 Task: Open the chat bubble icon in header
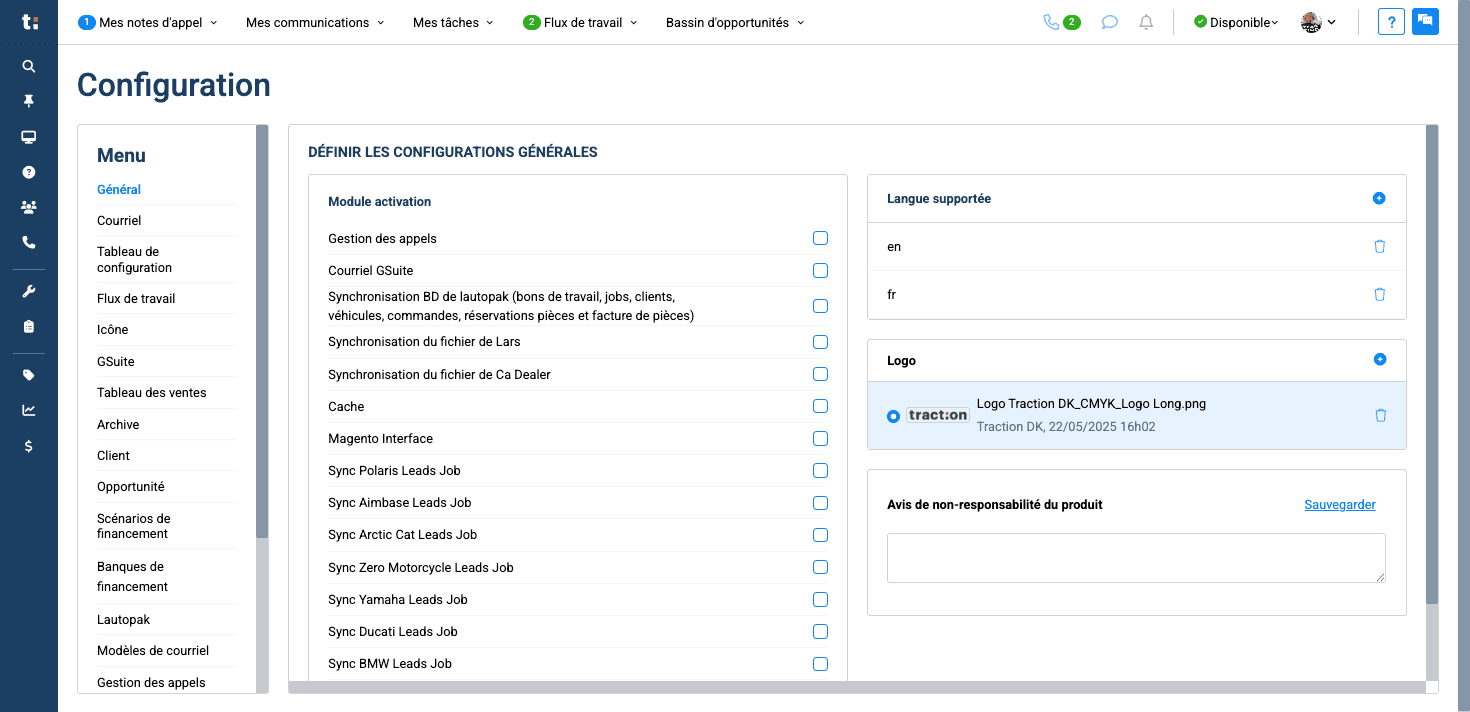pos(1109,22)
